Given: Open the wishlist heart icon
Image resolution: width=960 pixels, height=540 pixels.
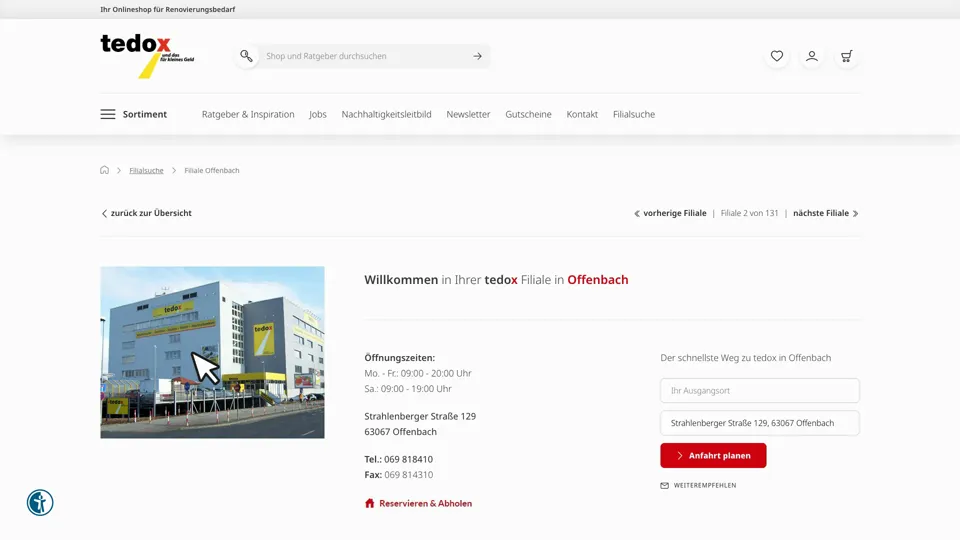Looking at the screenshot, I should pyautogui.click(x=777, y=56).
